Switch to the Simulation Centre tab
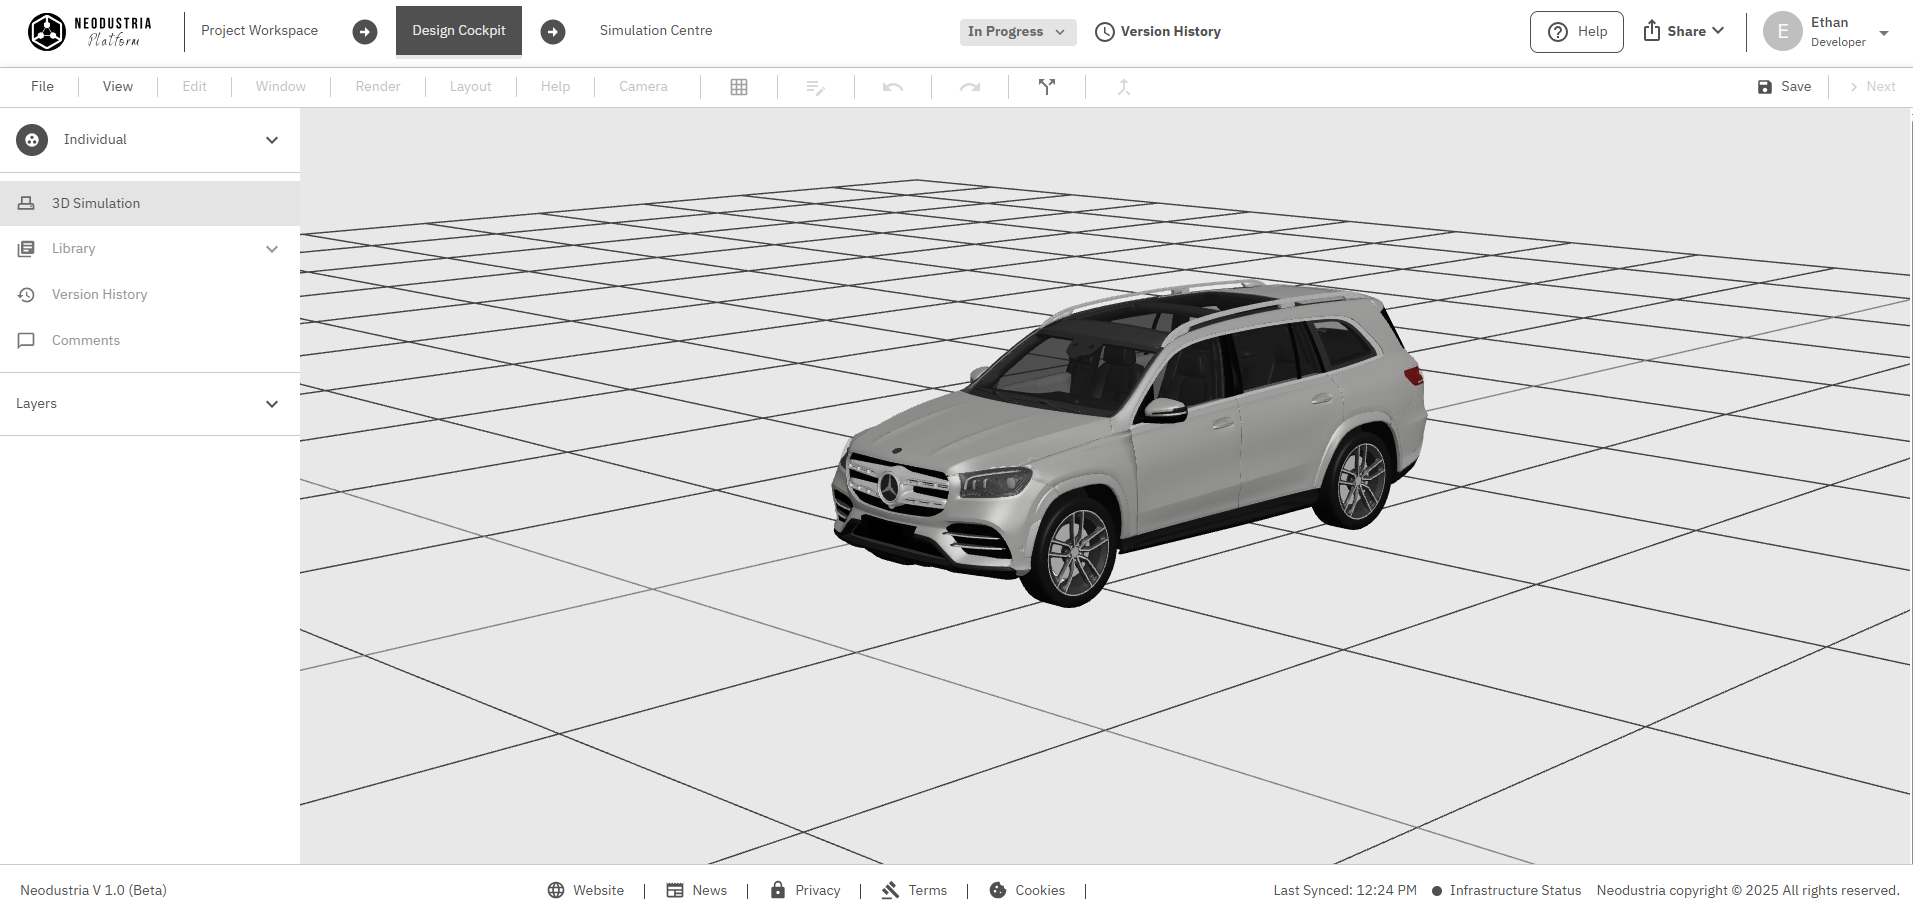1913x912 pixels. 655,30
